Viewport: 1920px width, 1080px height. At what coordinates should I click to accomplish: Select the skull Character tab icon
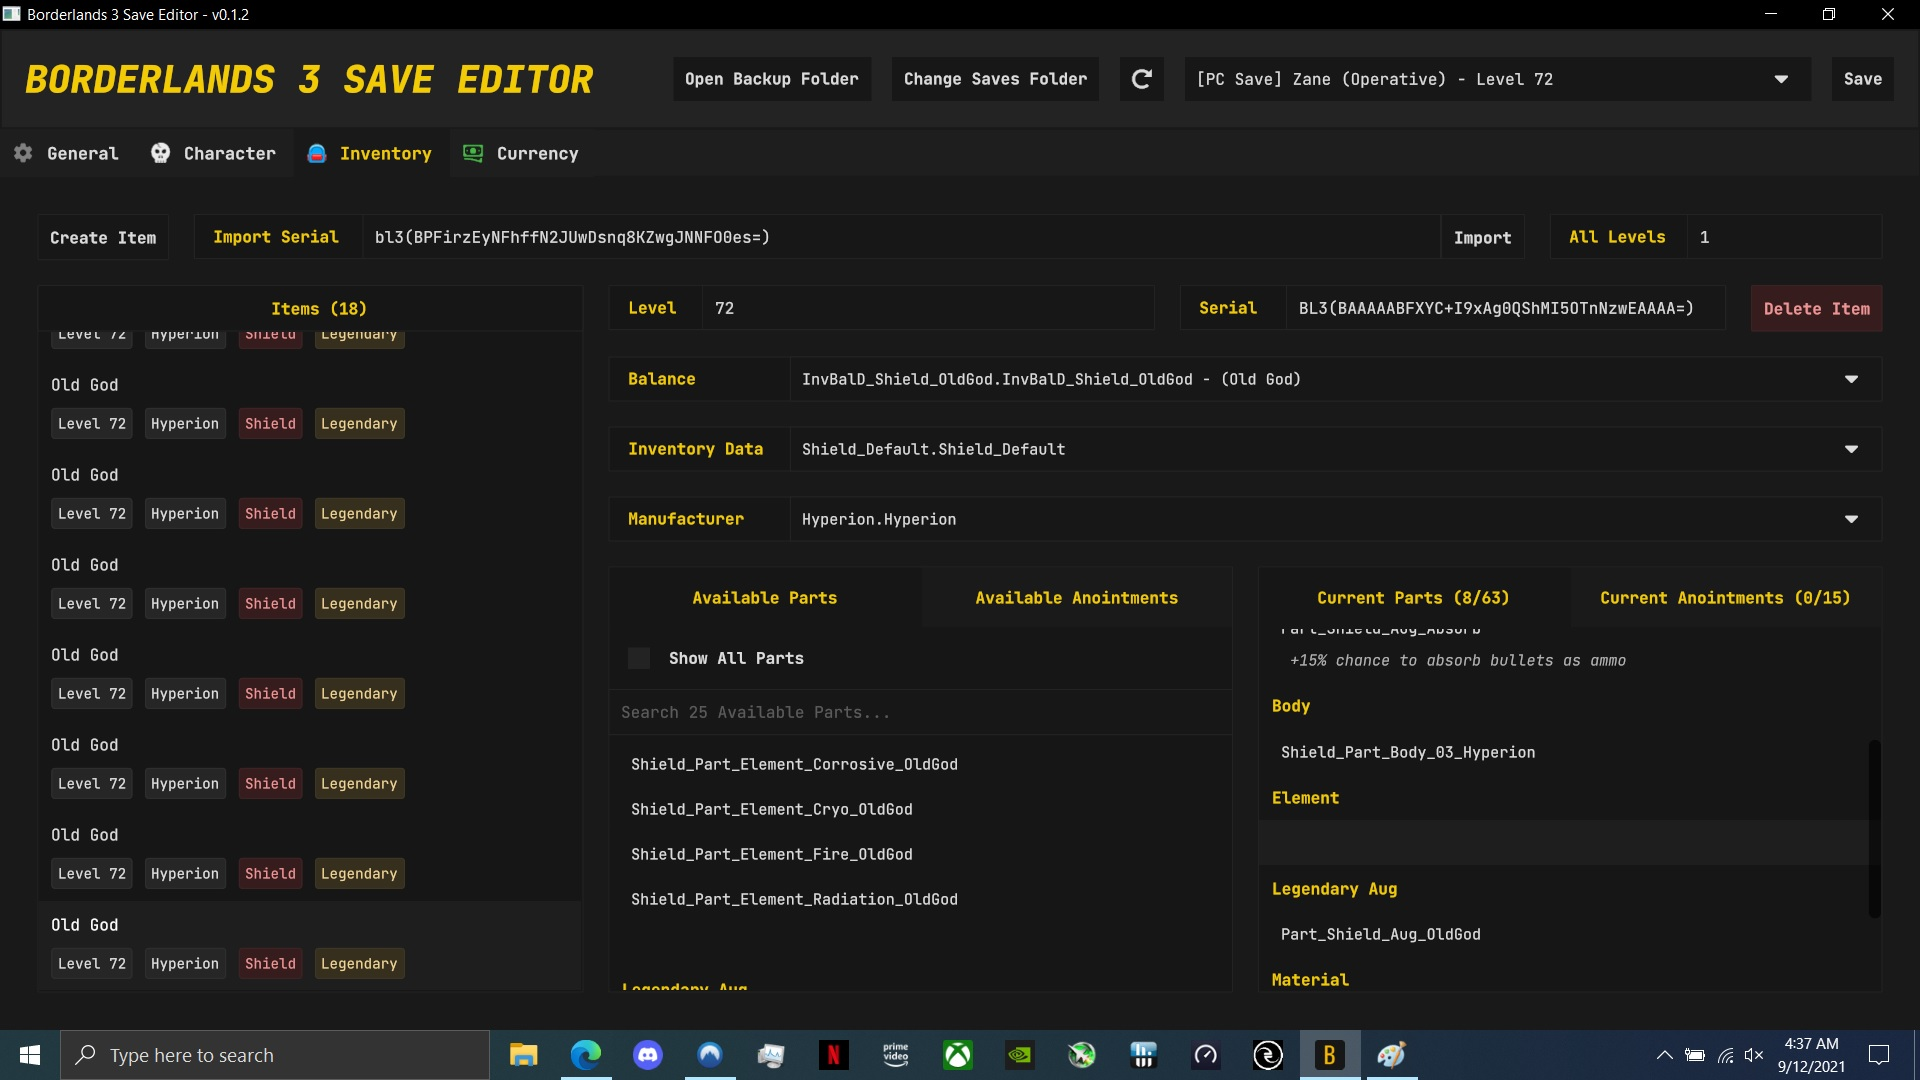[x=160, y=153]
